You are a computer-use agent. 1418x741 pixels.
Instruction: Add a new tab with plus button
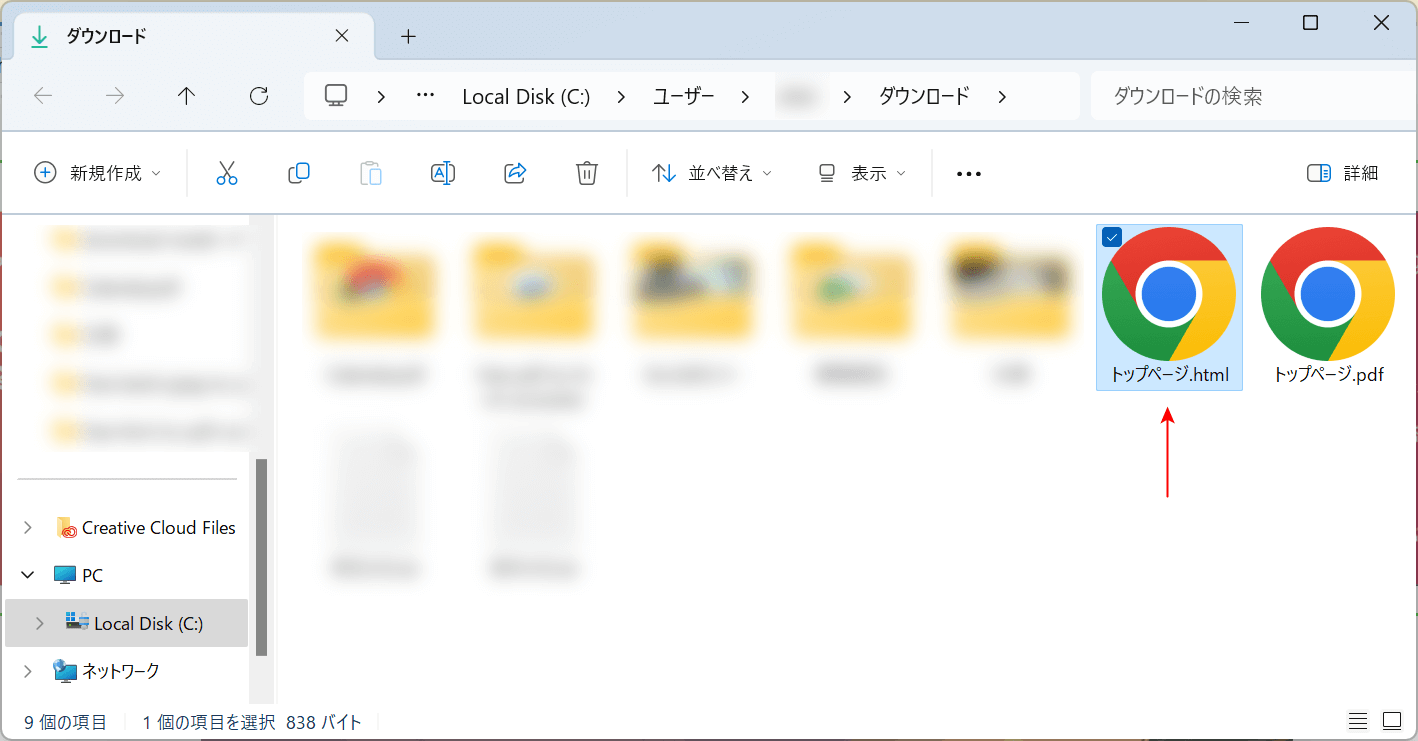[x=408, y=37]
